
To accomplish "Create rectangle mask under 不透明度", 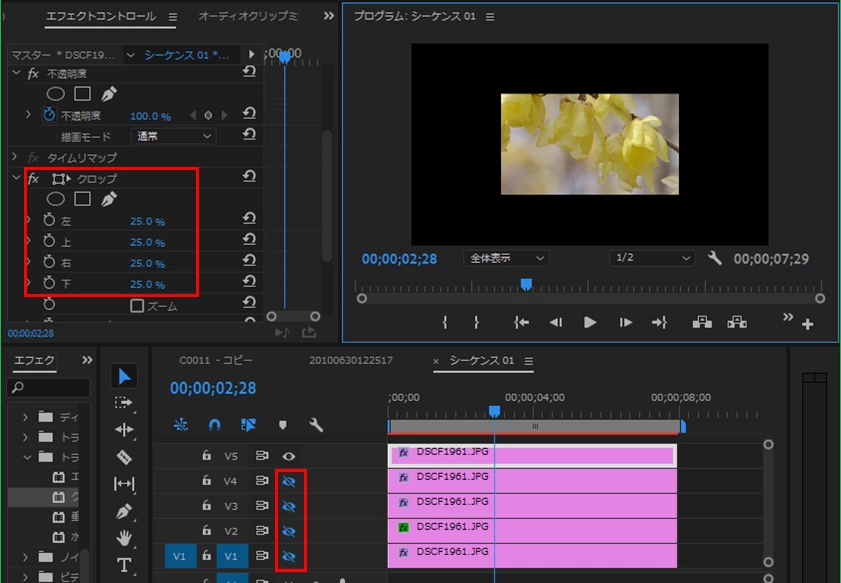I will point(82,94).
